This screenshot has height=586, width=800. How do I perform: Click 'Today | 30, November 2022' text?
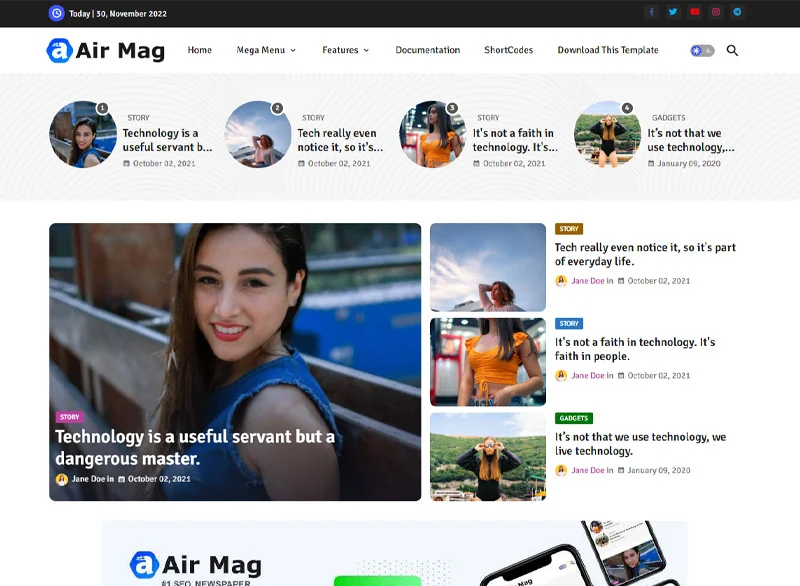[118, 14]
